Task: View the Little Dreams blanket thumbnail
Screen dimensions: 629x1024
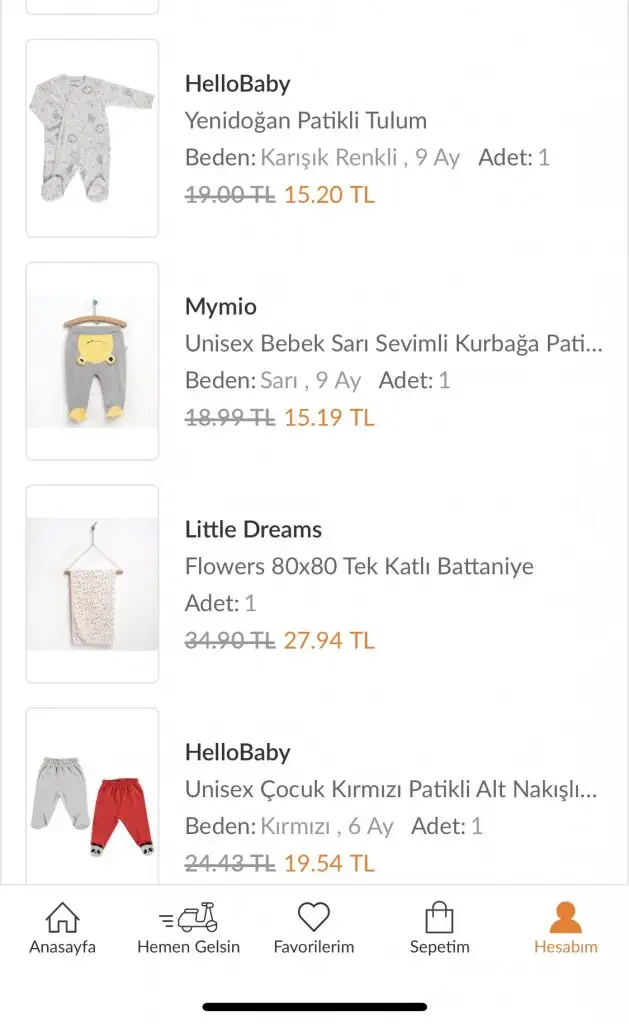Action: coord(92,584)
